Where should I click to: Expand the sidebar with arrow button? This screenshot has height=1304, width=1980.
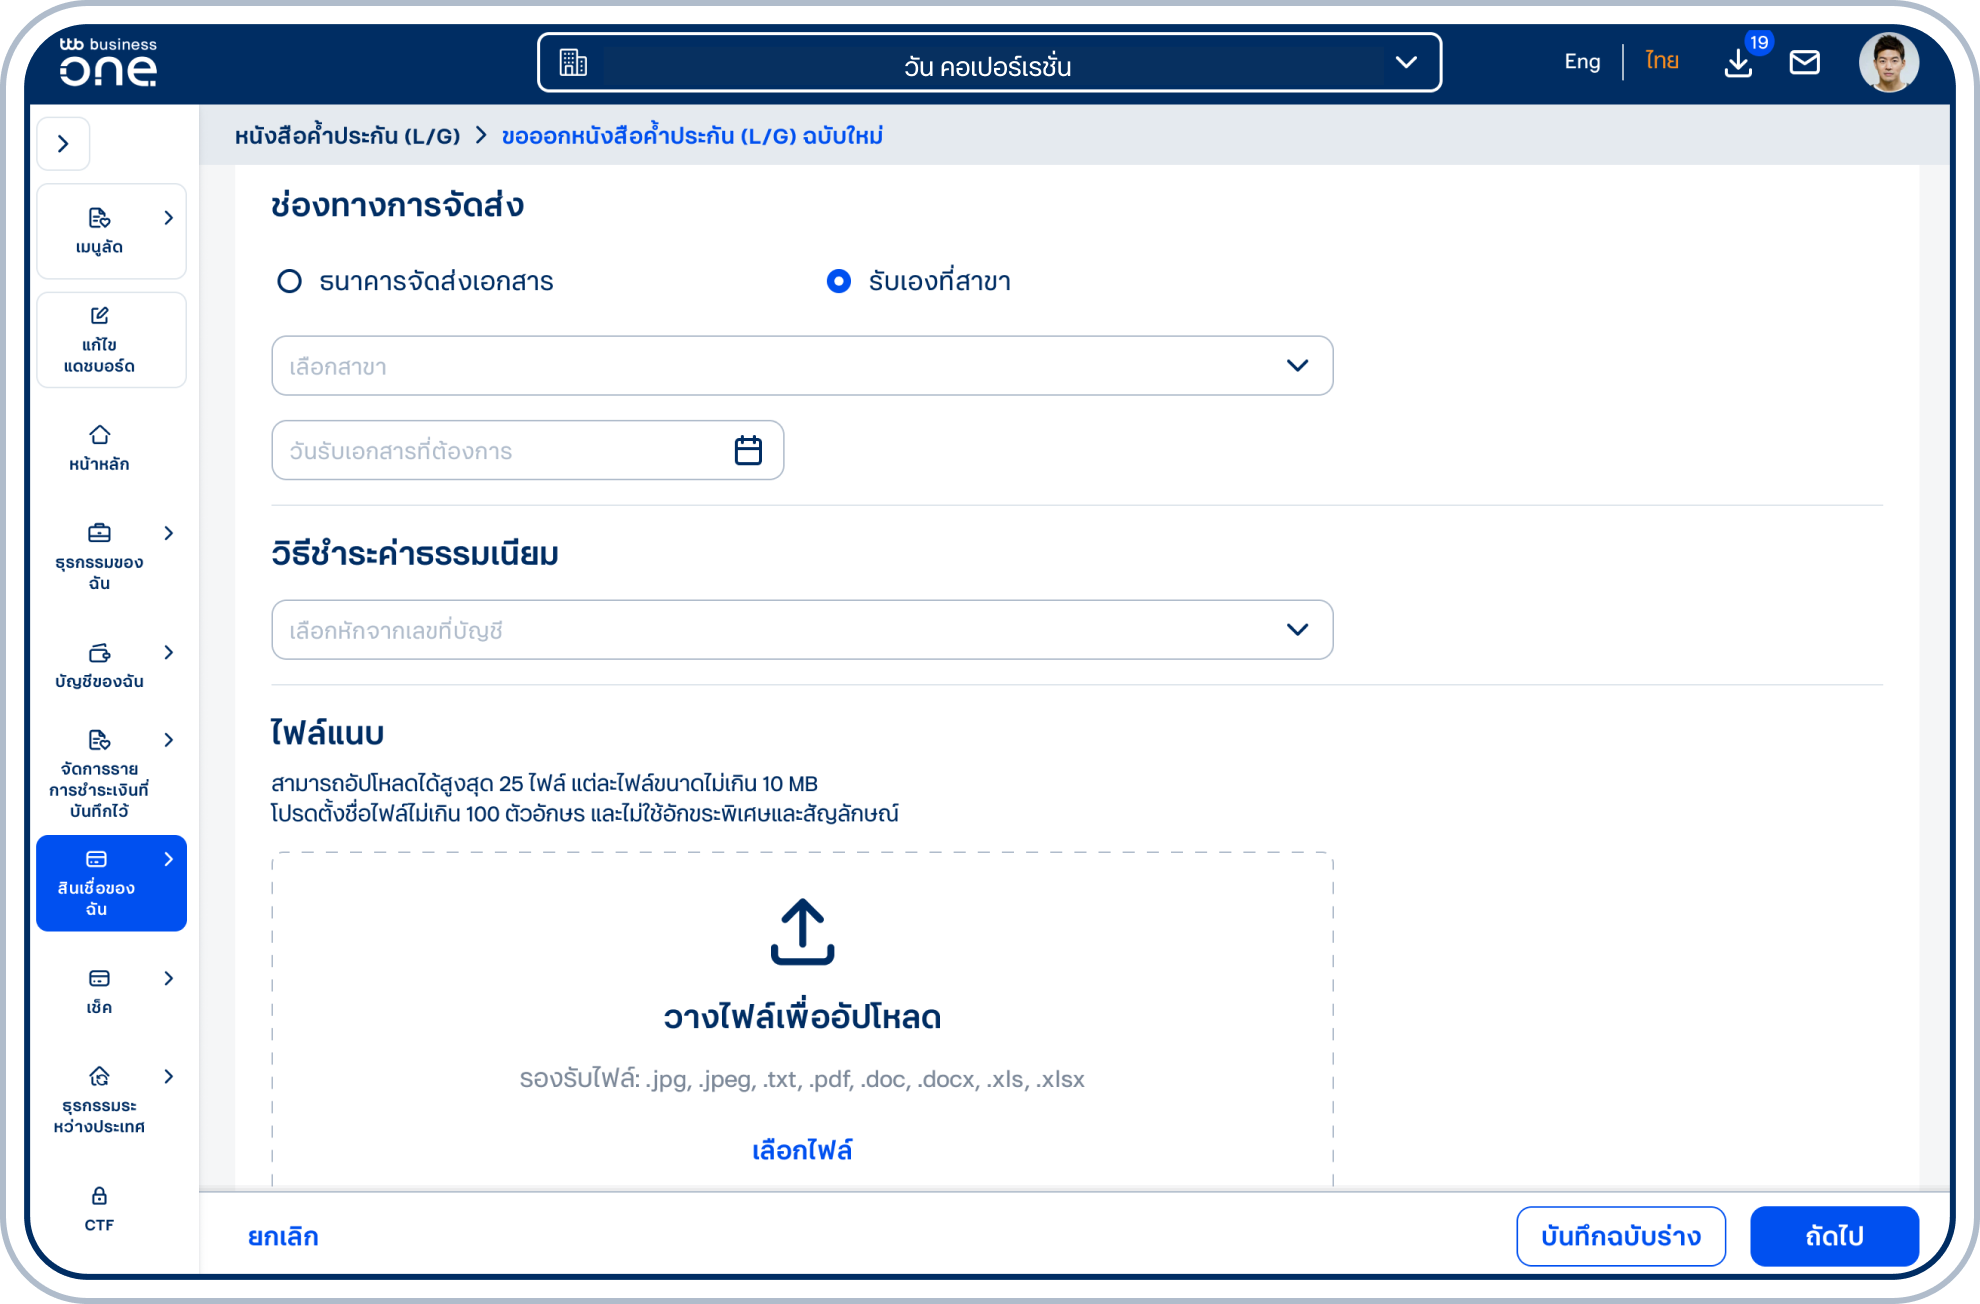63,144
